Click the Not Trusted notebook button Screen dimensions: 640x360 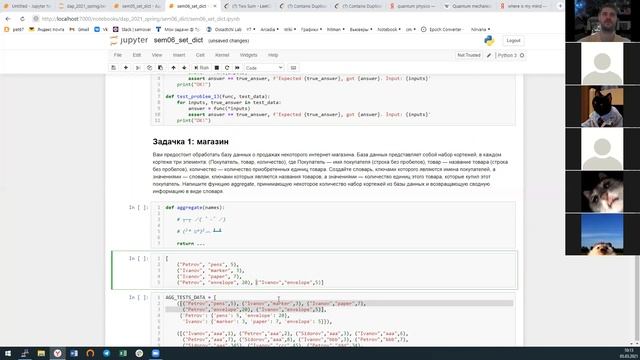click(x=469, y=55)
